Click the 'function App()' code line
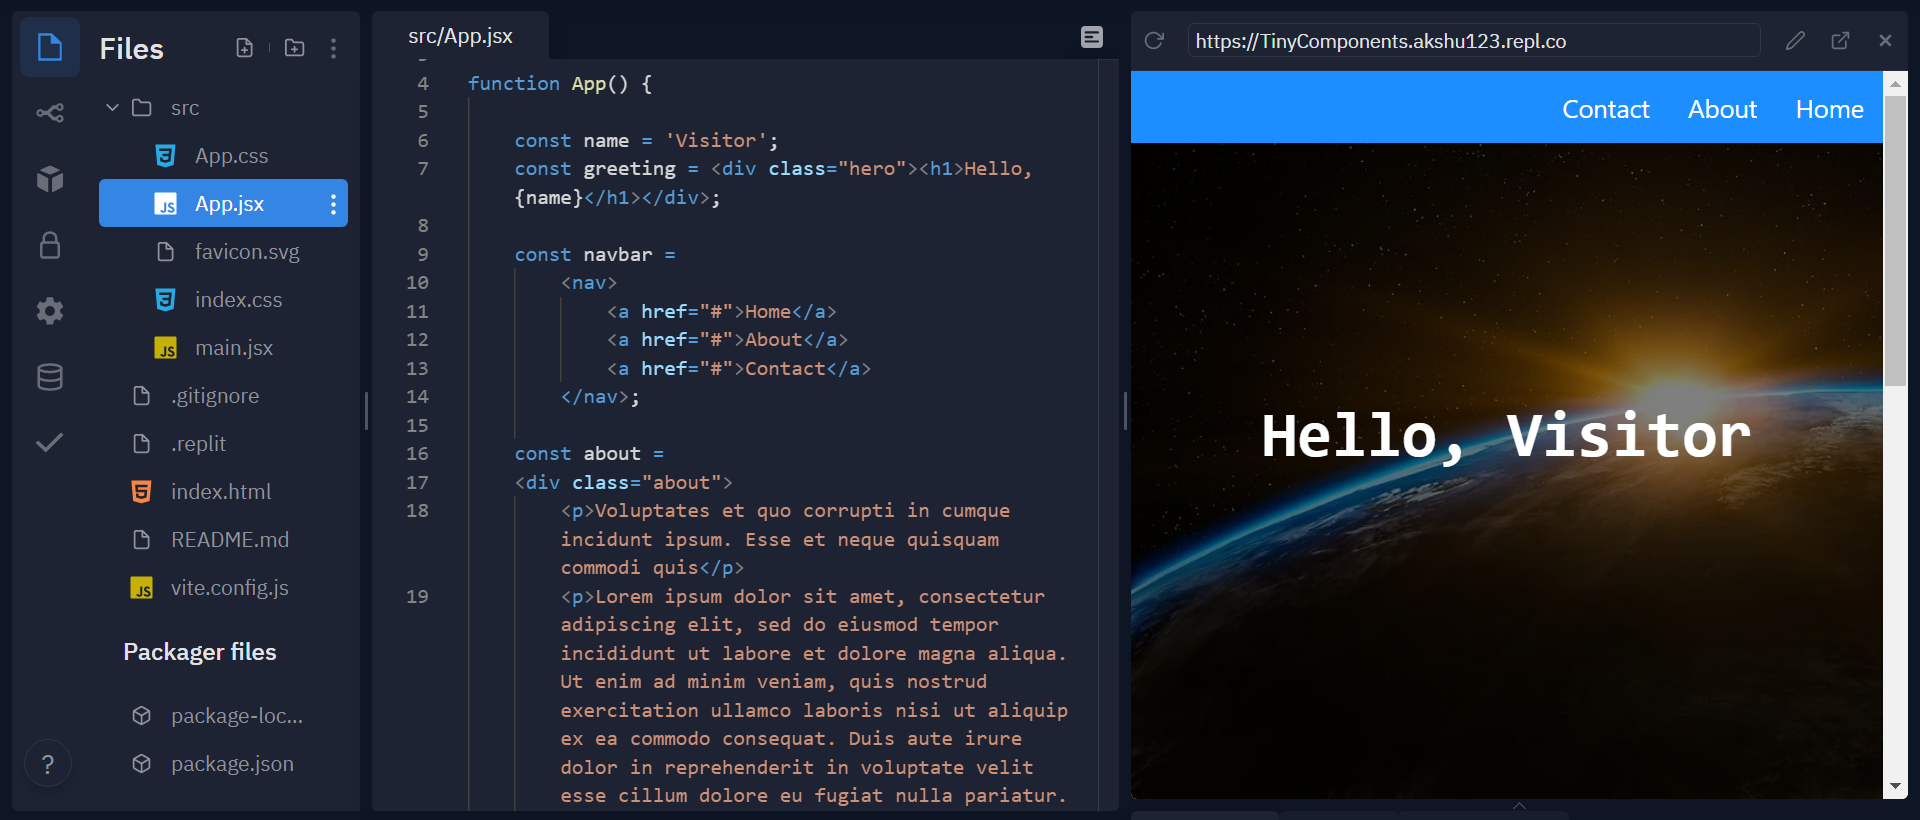The height and width of the screenshot is (820, 1920). tap(560, 84)
